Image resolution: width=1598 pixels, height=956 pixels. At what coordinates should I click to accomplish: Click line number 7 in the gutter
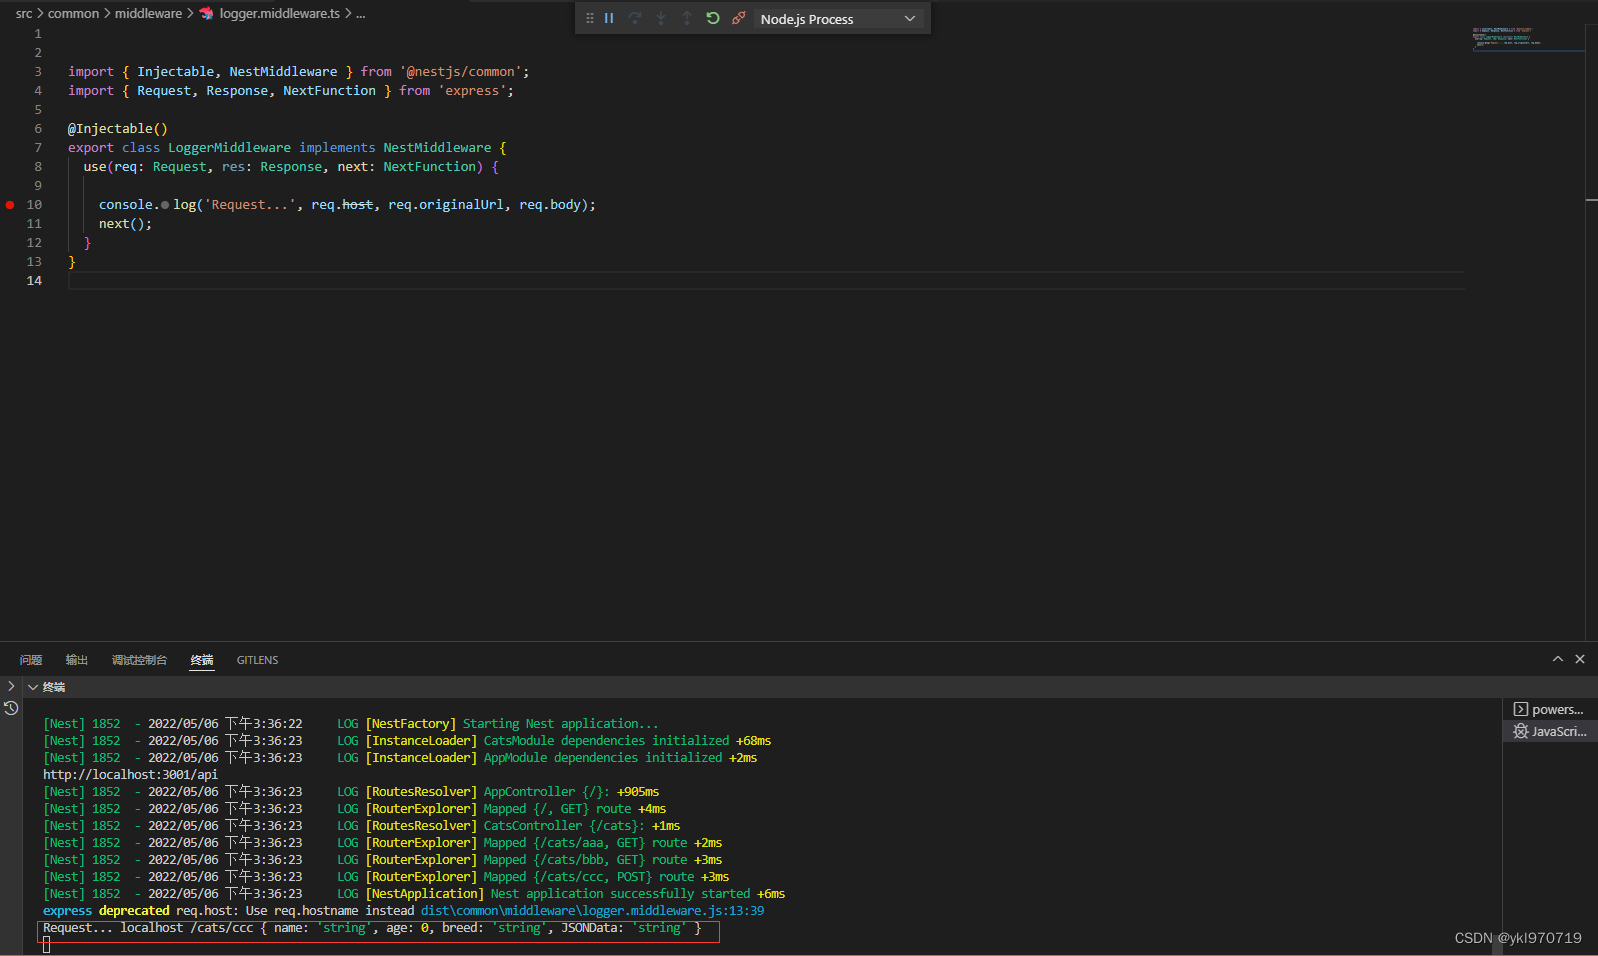(38, 148)
